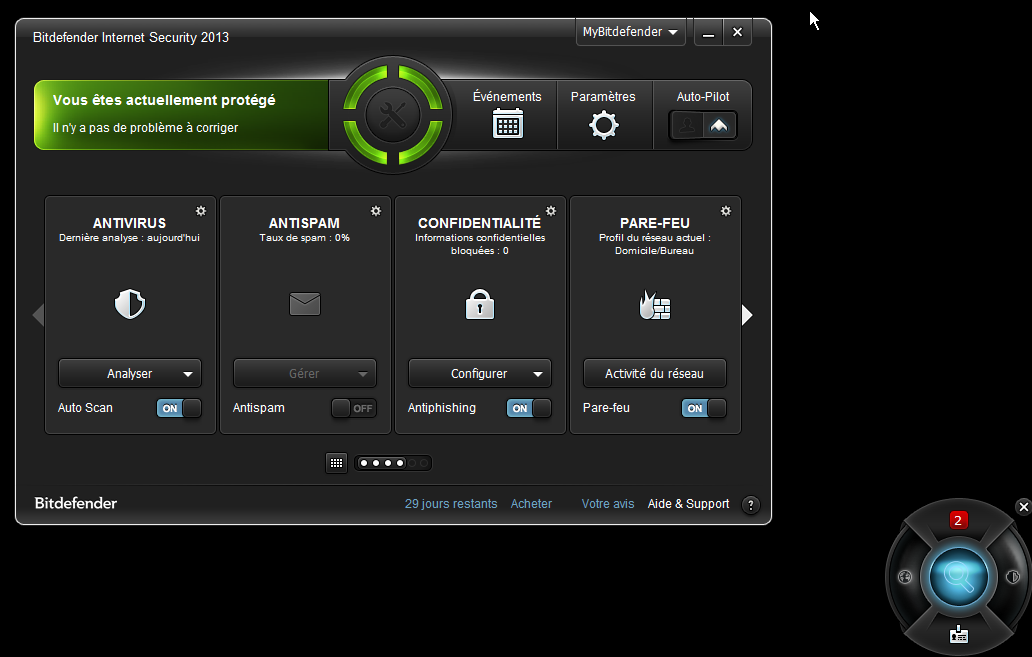Toggle the Antiphishing switch
The height and width of the screenshot is (657, 1032).
point(529,408)
